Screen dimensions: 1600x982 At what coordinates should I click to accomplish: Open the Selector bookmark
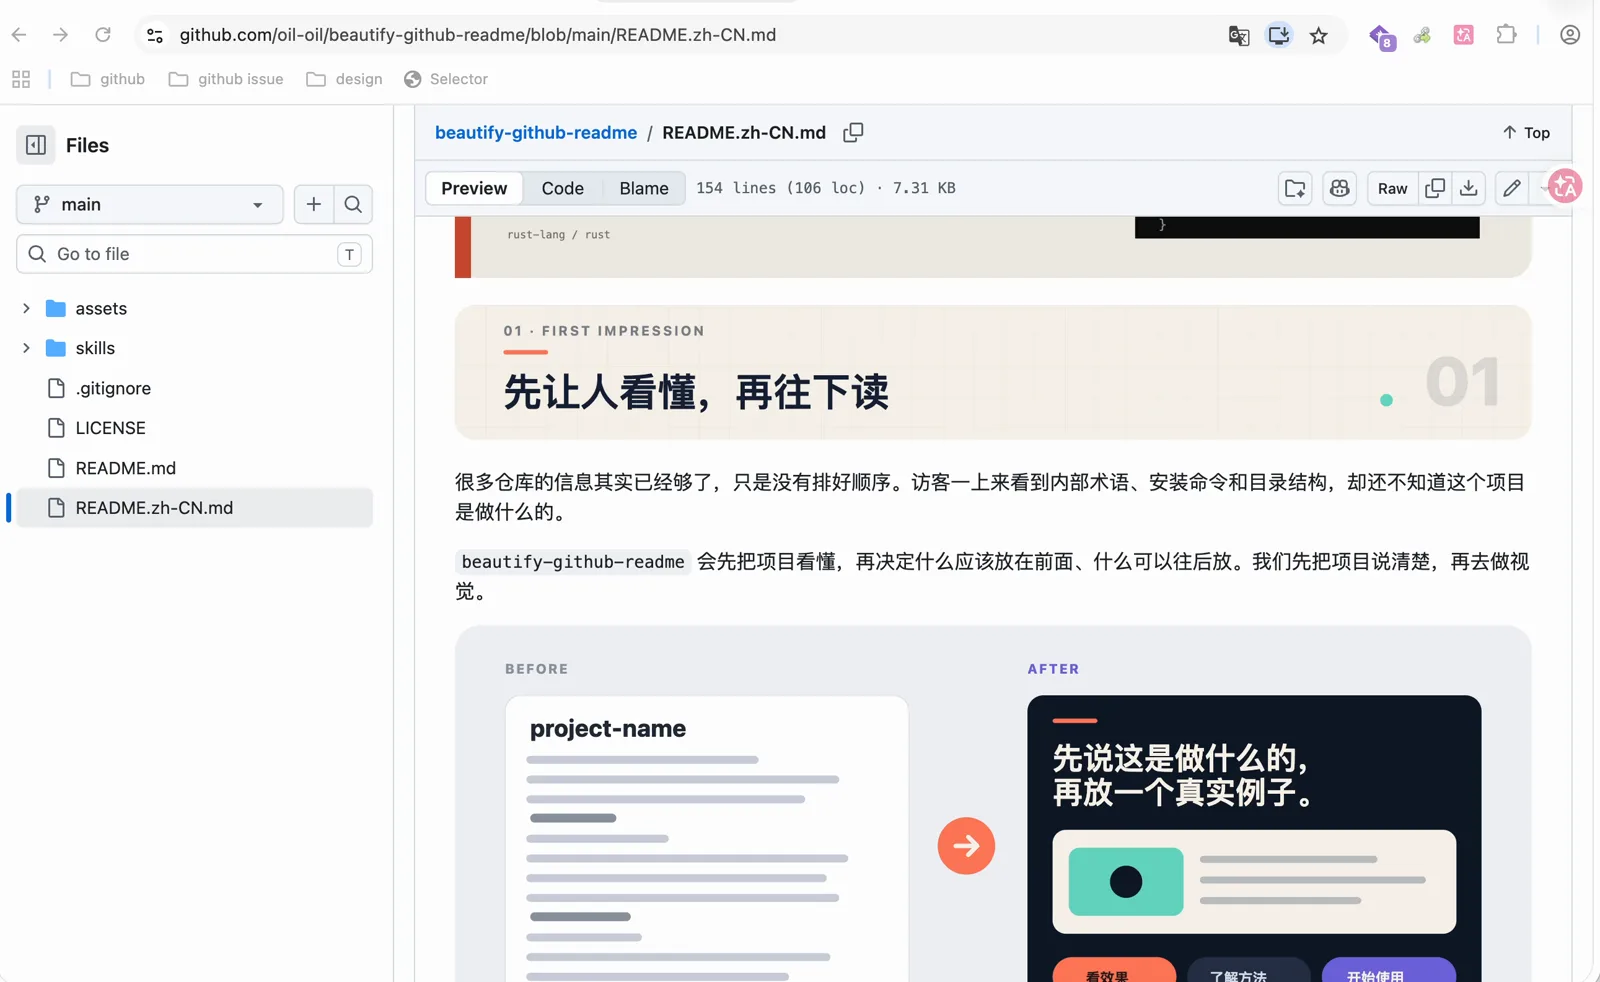point(446,79)
